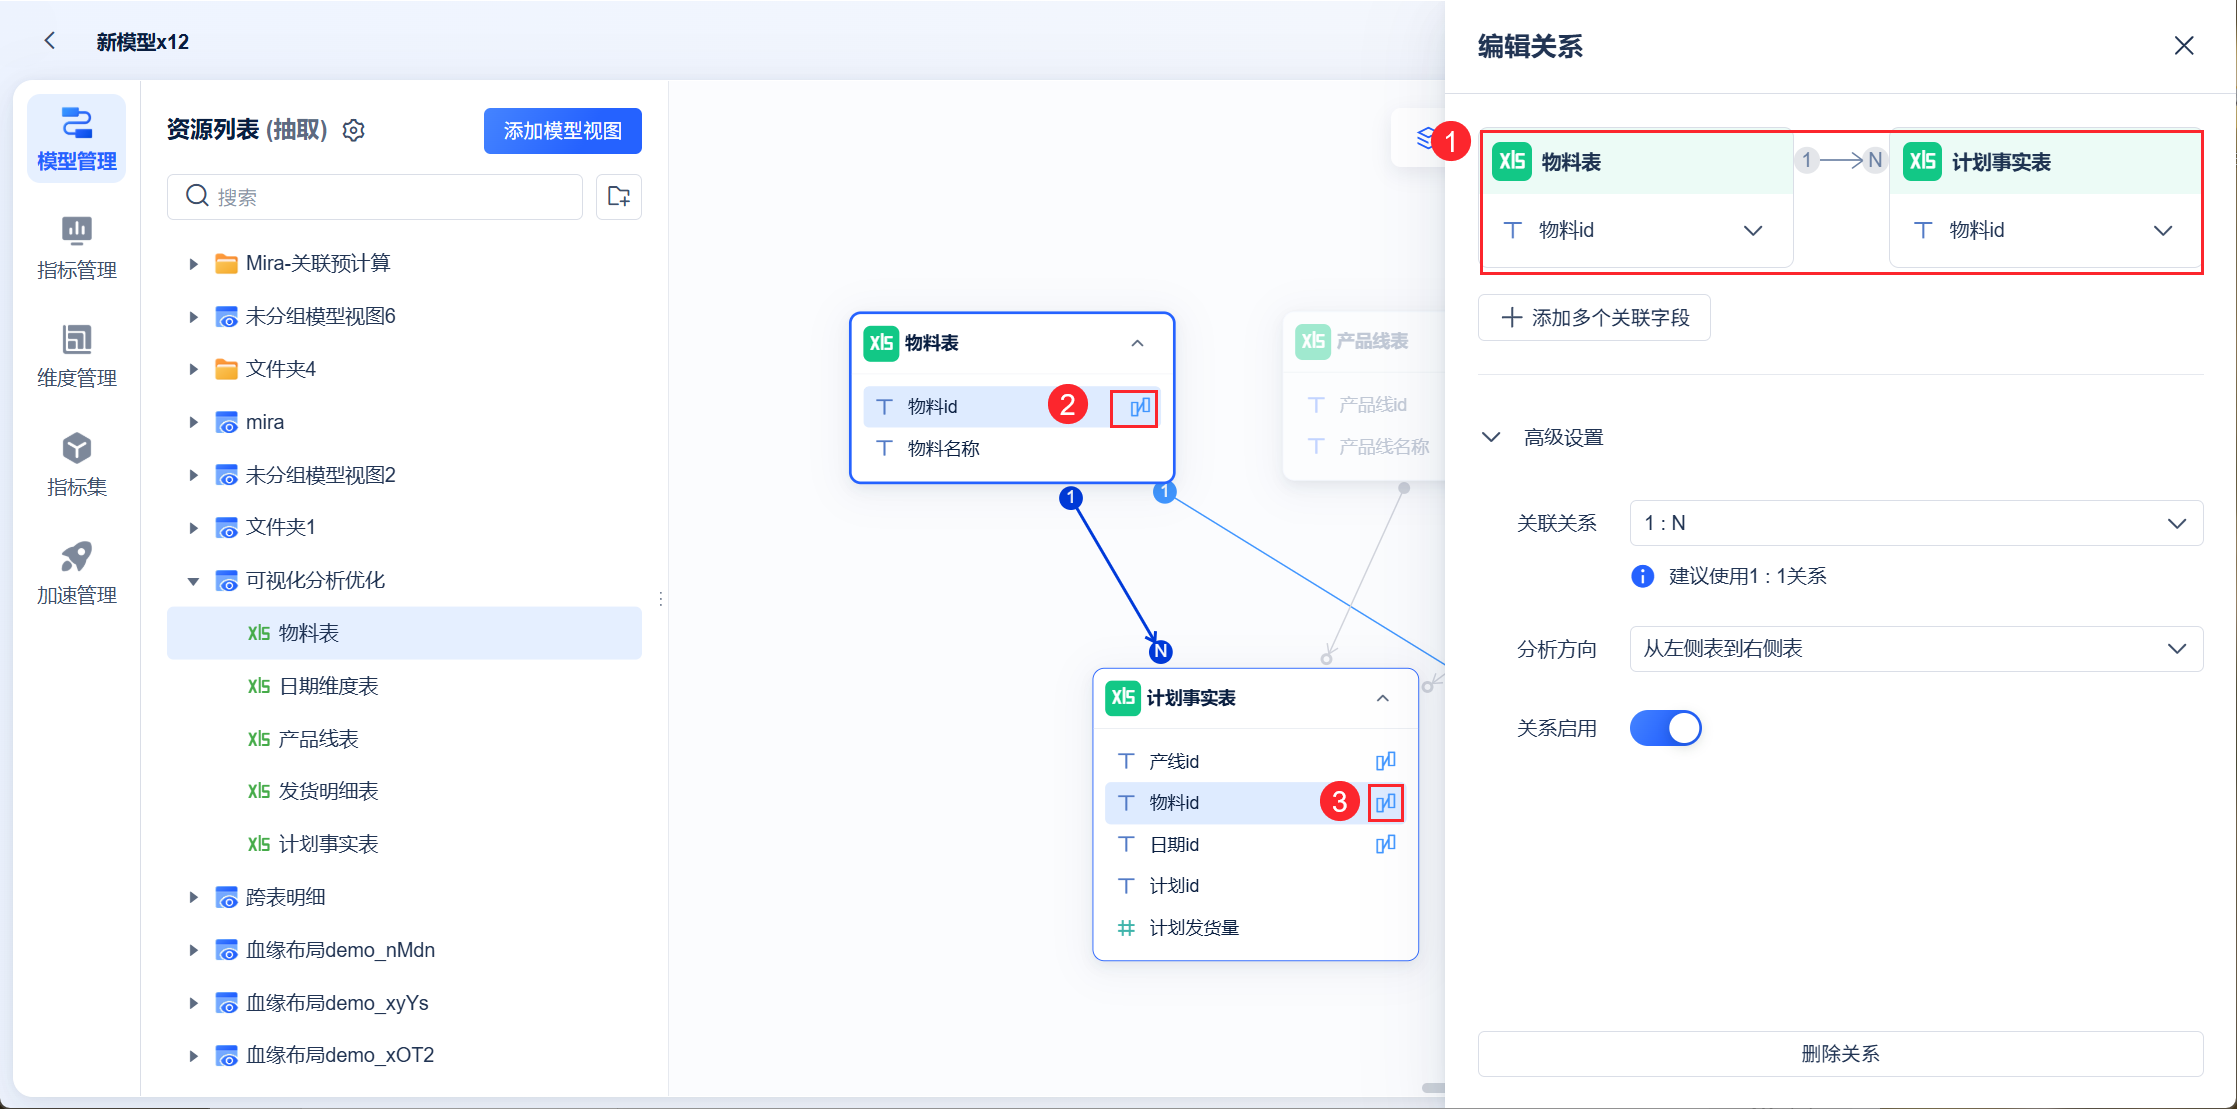Click the 添加模型视图 button
This screenshot has width=2237, height=1109.
(562, 131)
